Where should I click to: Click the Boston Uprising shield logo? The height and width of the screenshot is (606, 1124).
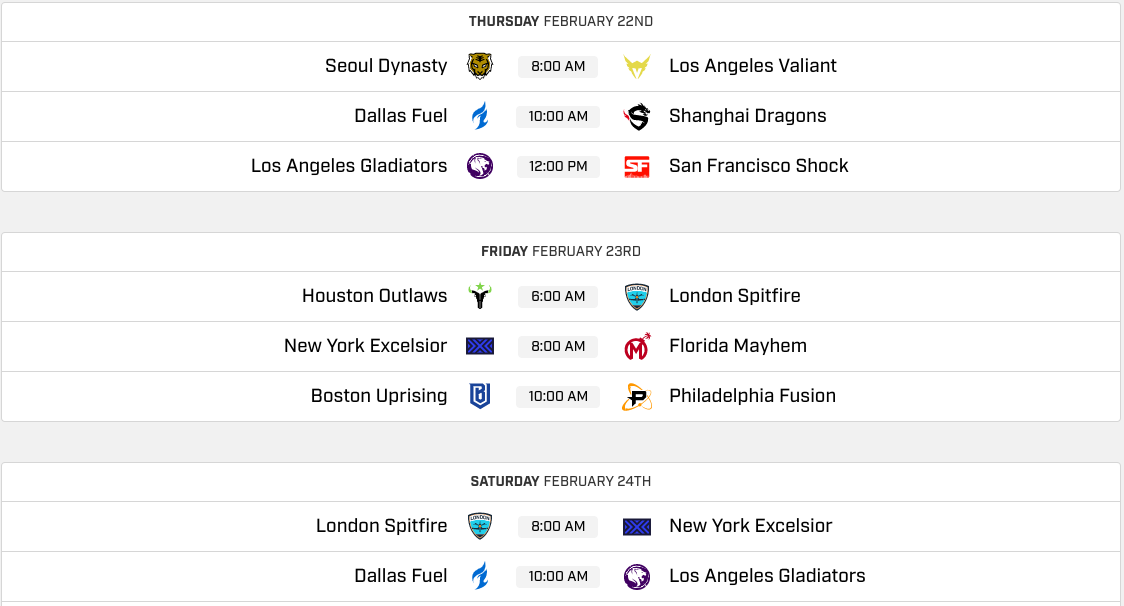pos(480,396)
